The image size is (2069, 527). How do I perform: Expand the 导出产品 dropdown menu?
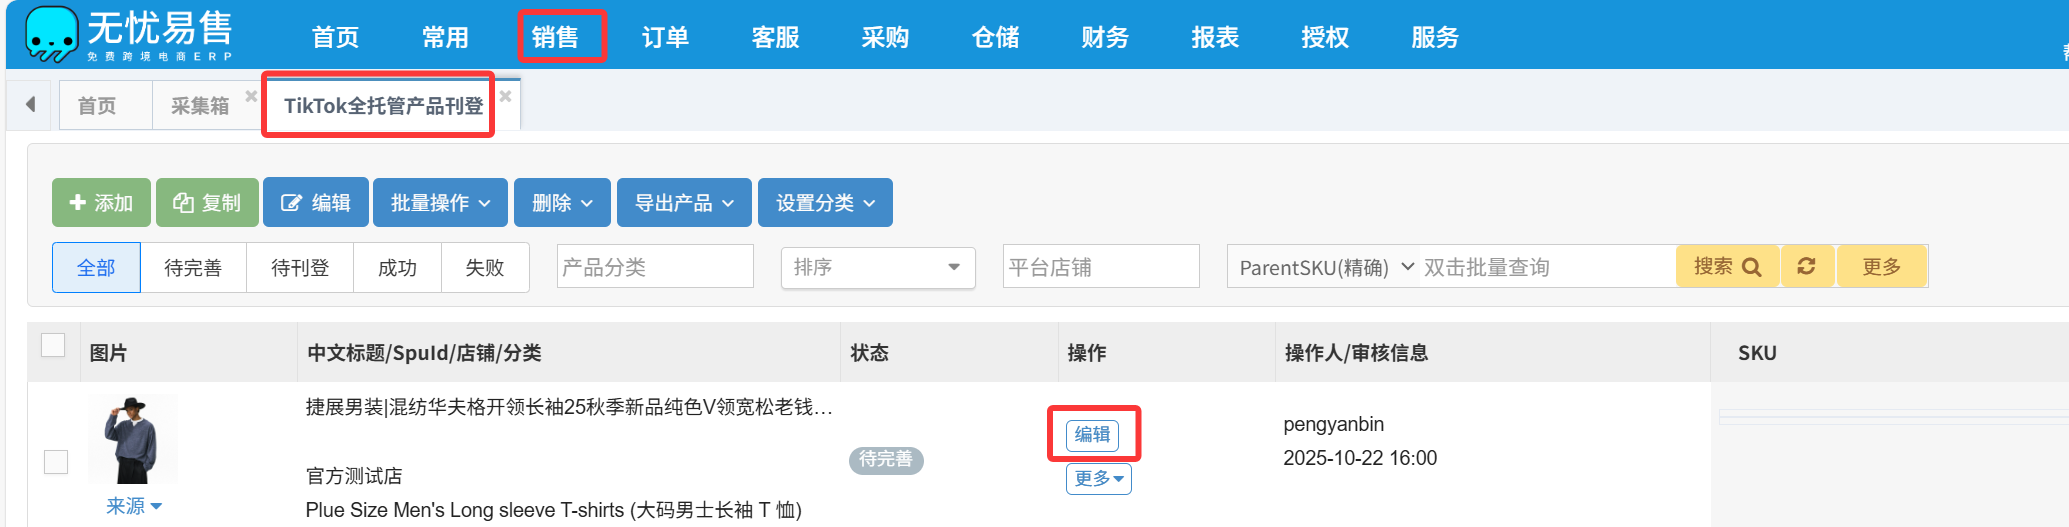[x=684, y=203]
